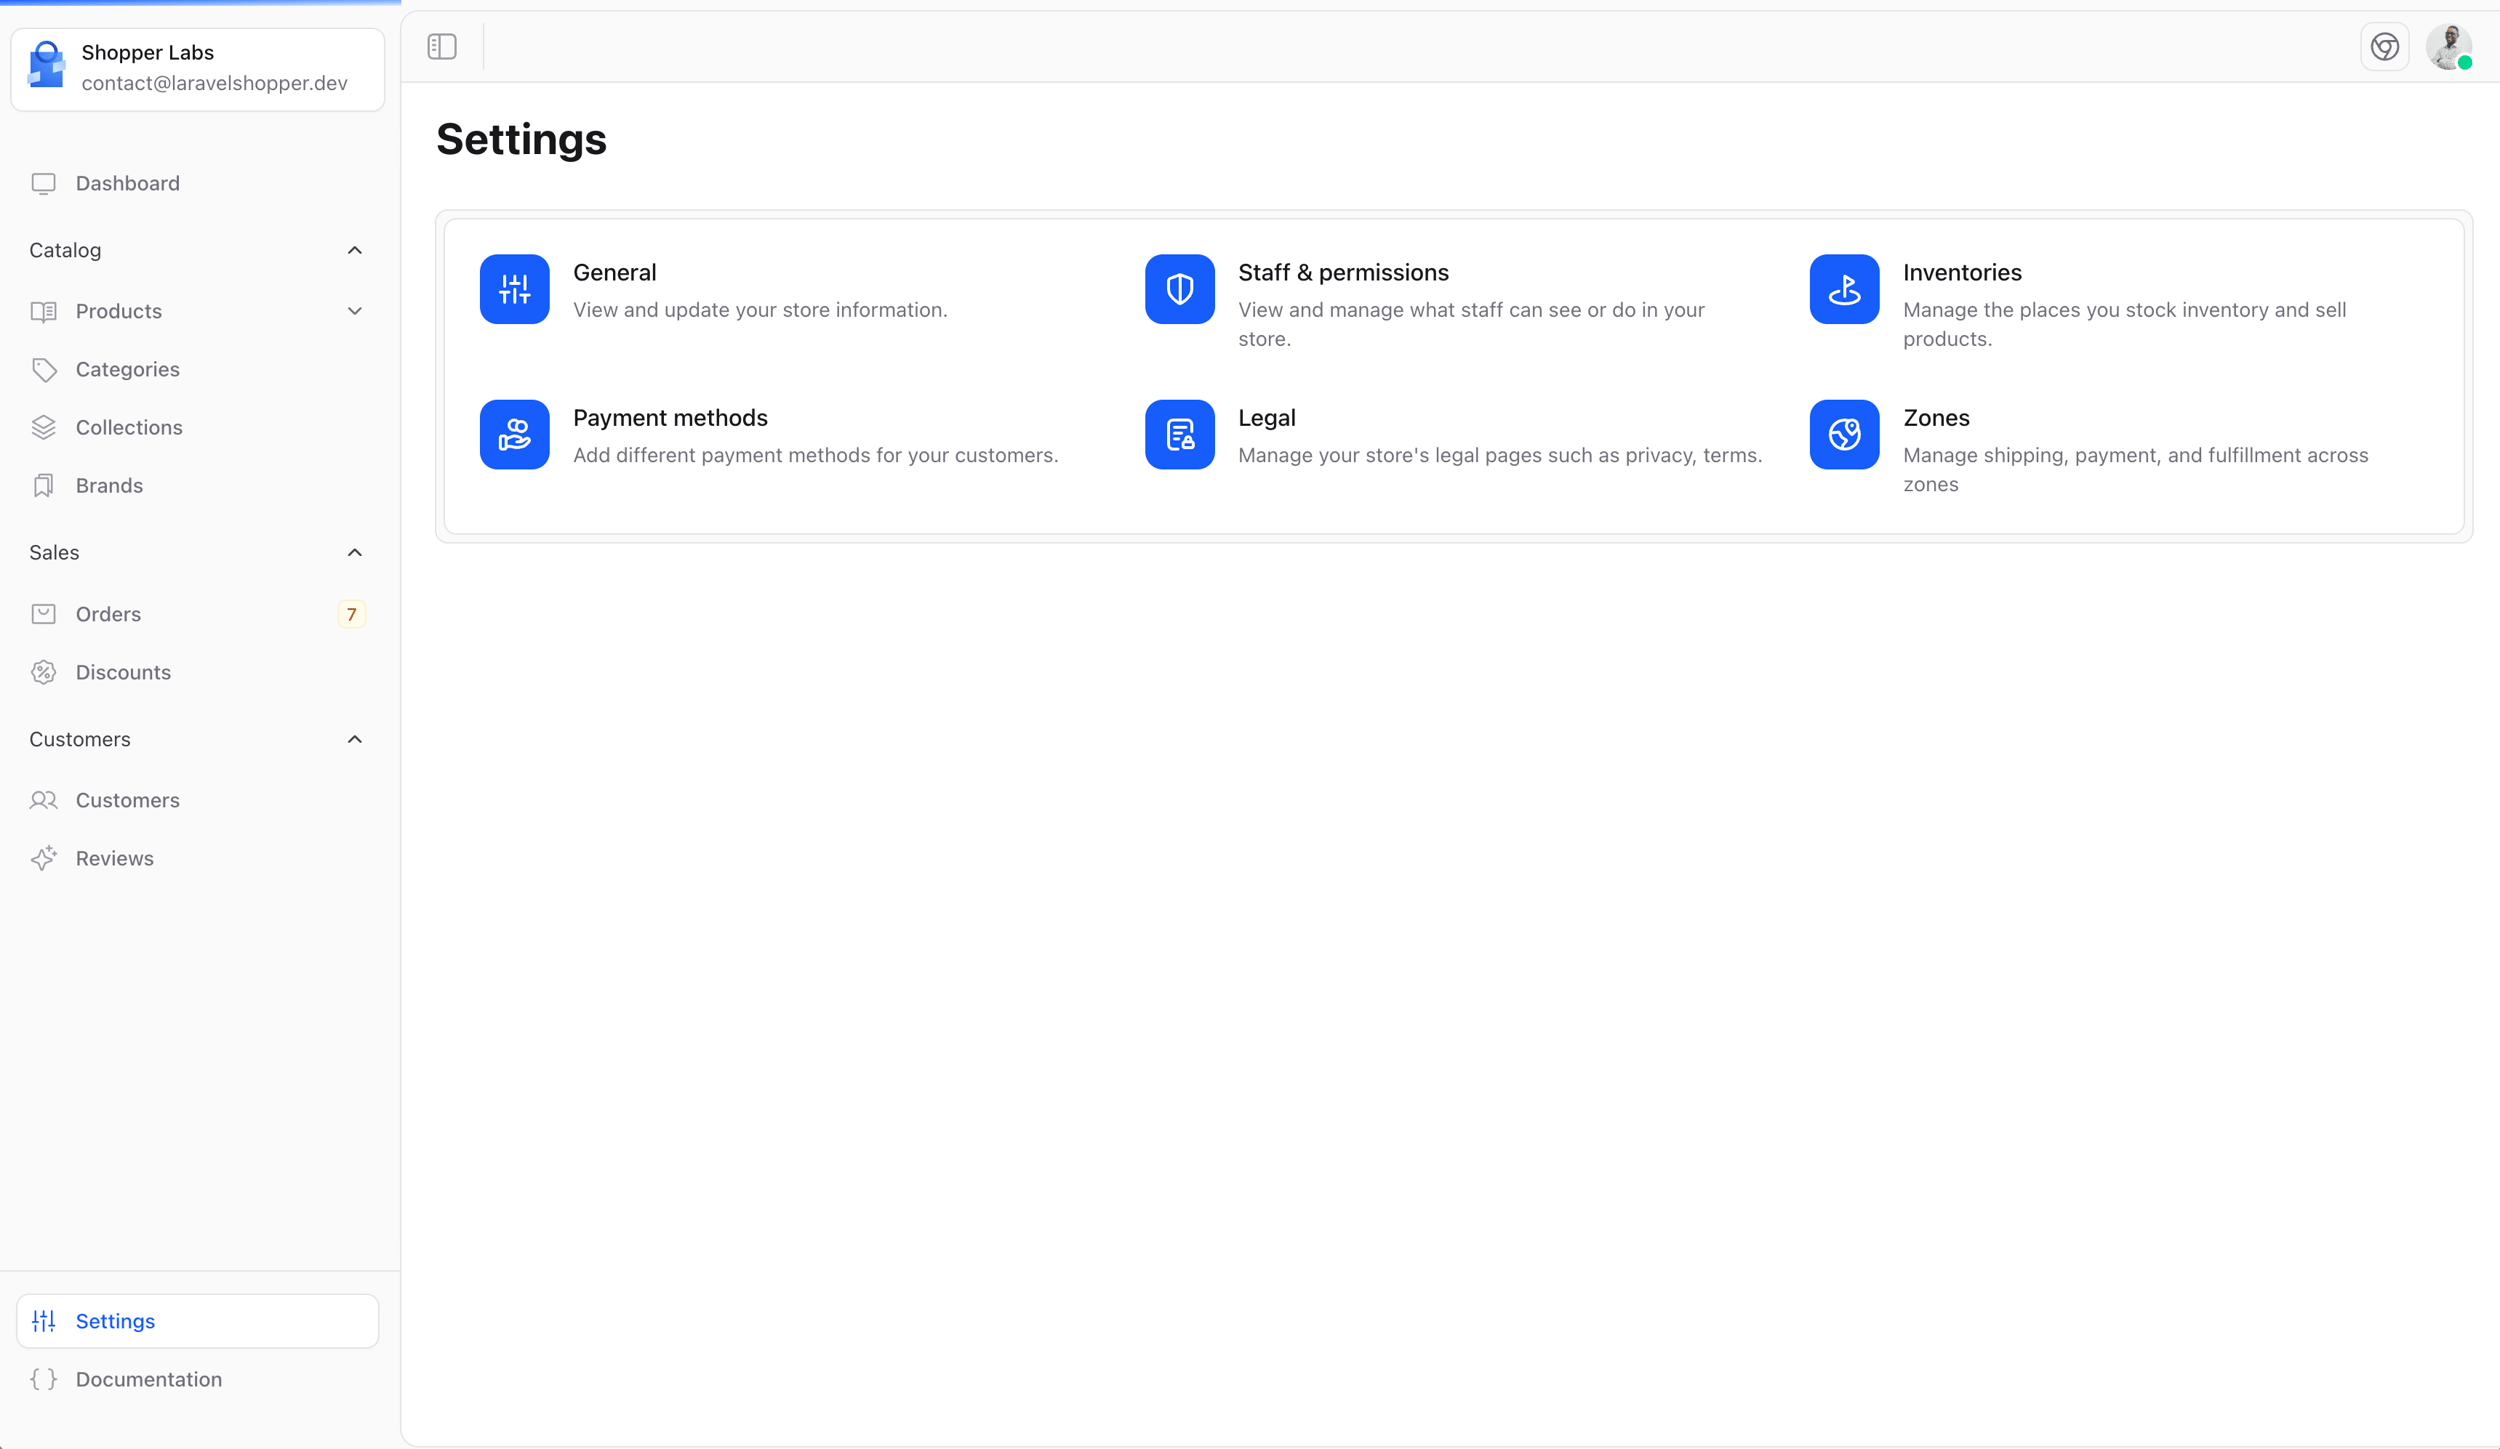2500x1449 pixels.
Task: Collapse the Catalog section chevron
Action: click(354, 250)
